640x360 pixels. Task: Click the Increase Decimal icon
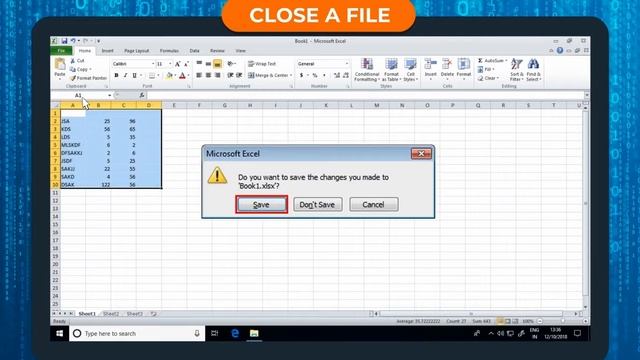click(337, 75)
